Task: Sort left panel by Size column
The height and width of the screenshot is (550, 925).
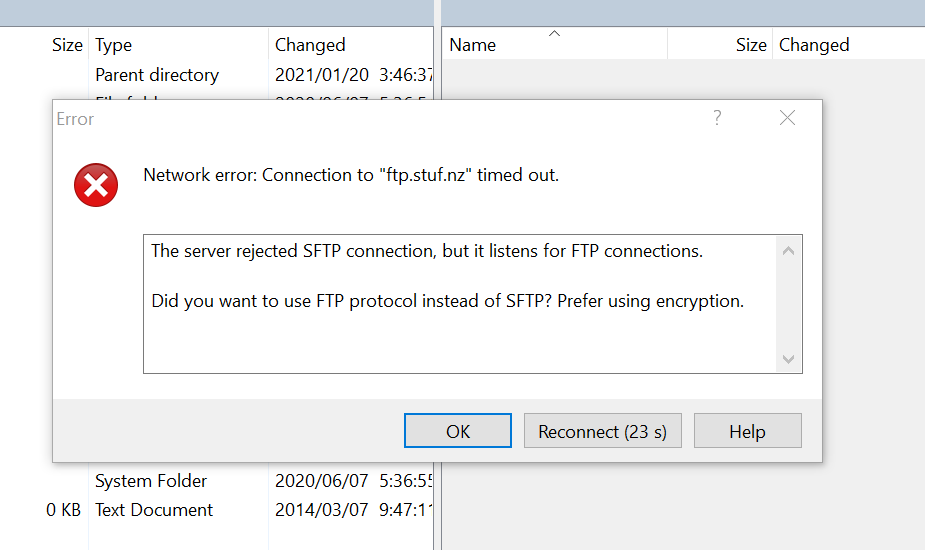Action: tap(68, 45)
